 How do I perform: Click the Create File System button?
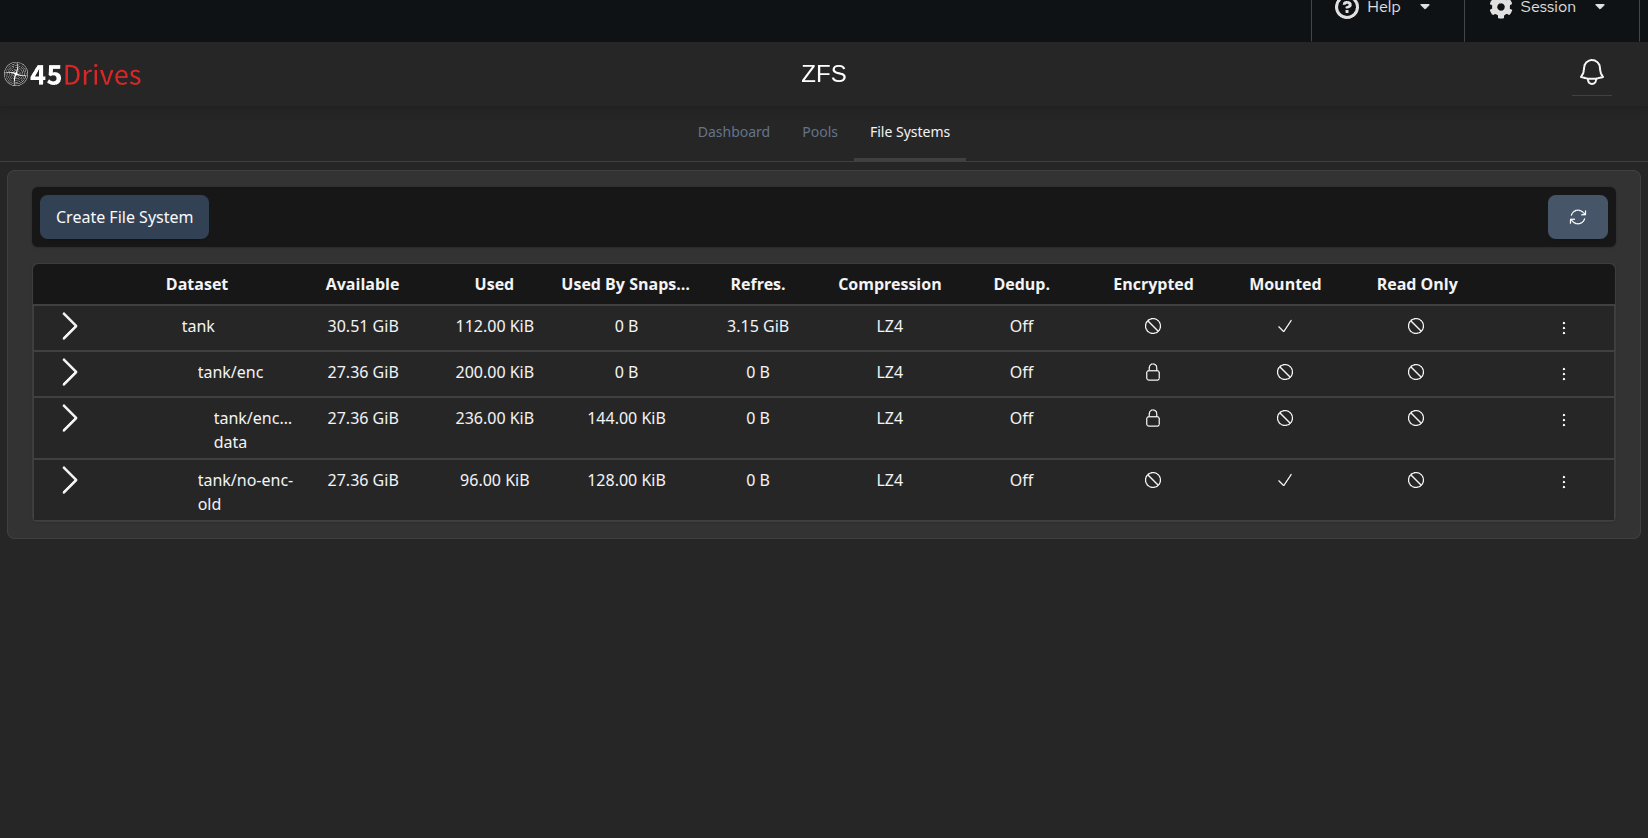[124, 217]
